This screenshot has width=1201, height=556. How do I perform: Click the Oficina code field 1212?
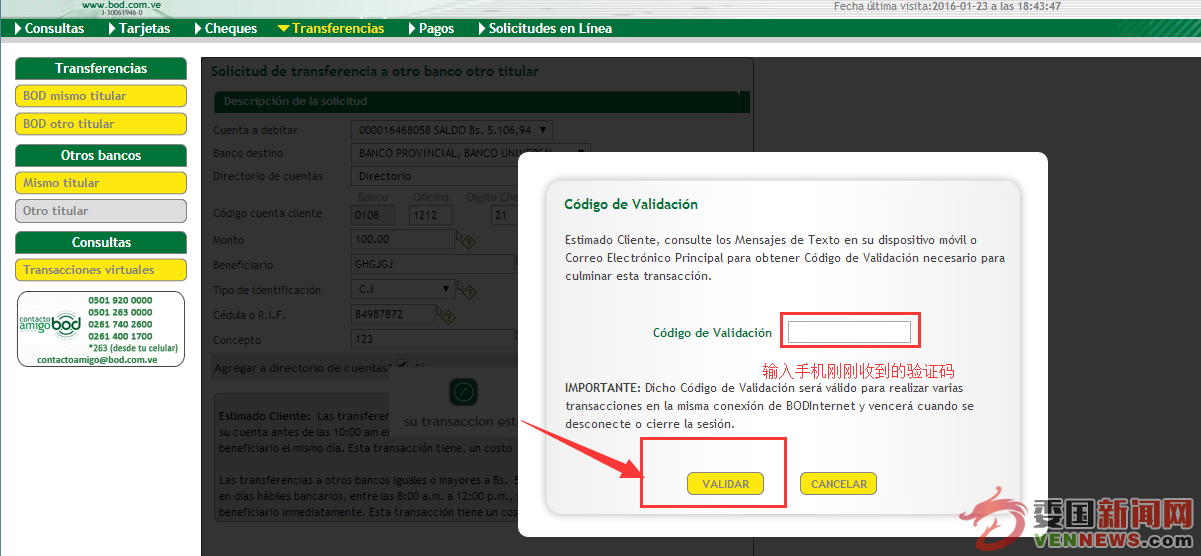tap(432, 215)
